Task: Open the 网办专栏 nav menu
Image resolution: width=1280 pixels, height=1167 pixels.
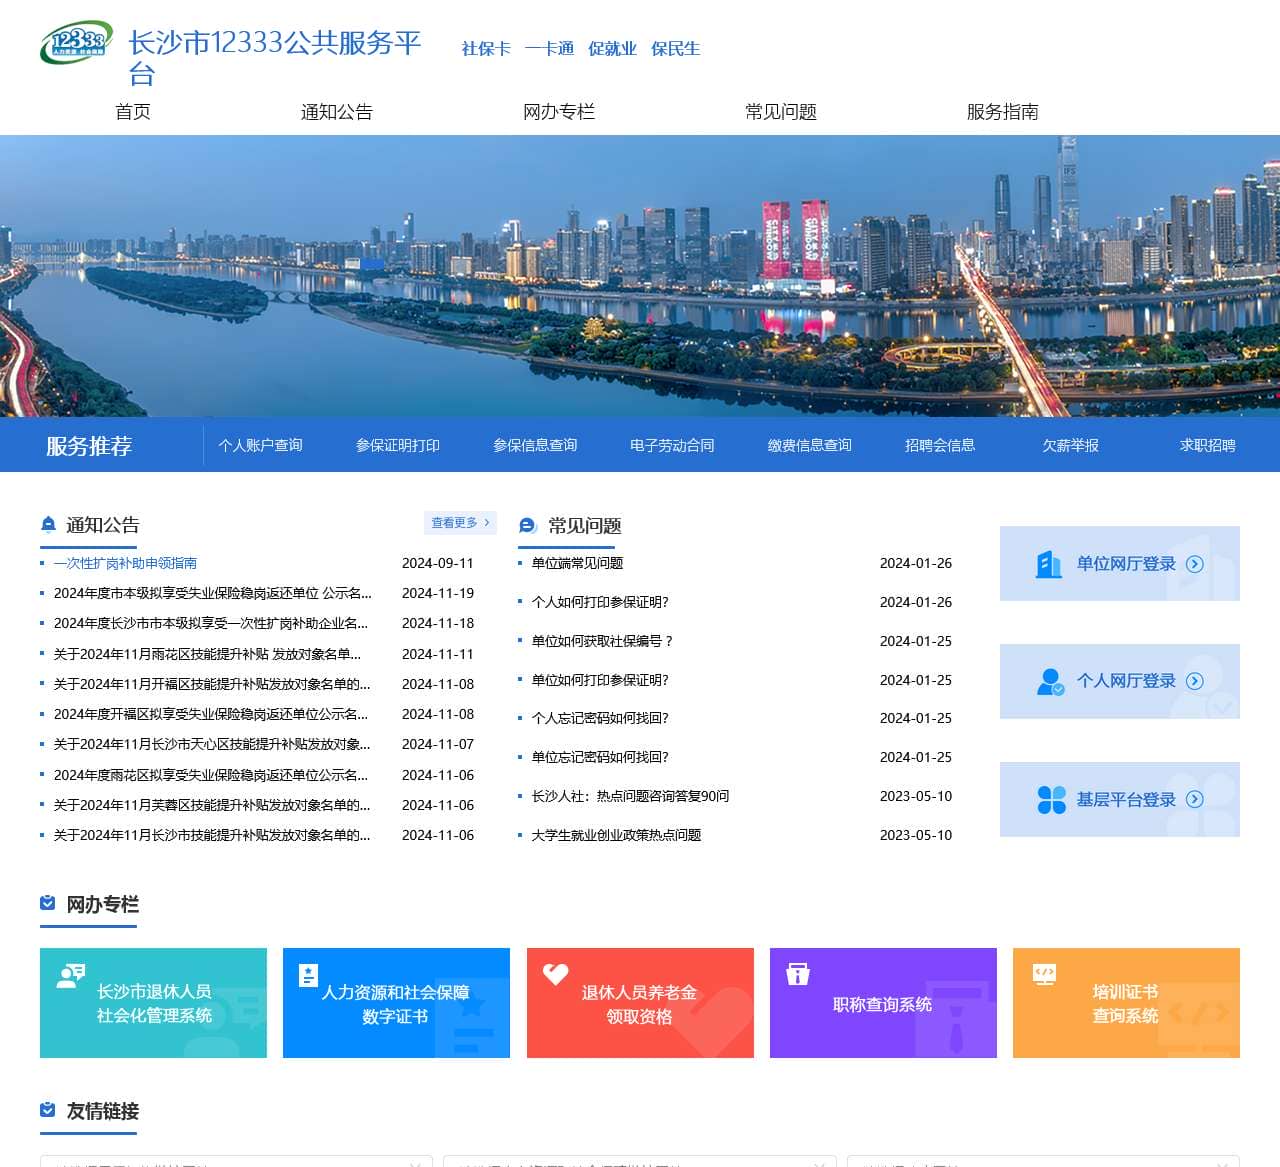Action: tap(559, 112)
